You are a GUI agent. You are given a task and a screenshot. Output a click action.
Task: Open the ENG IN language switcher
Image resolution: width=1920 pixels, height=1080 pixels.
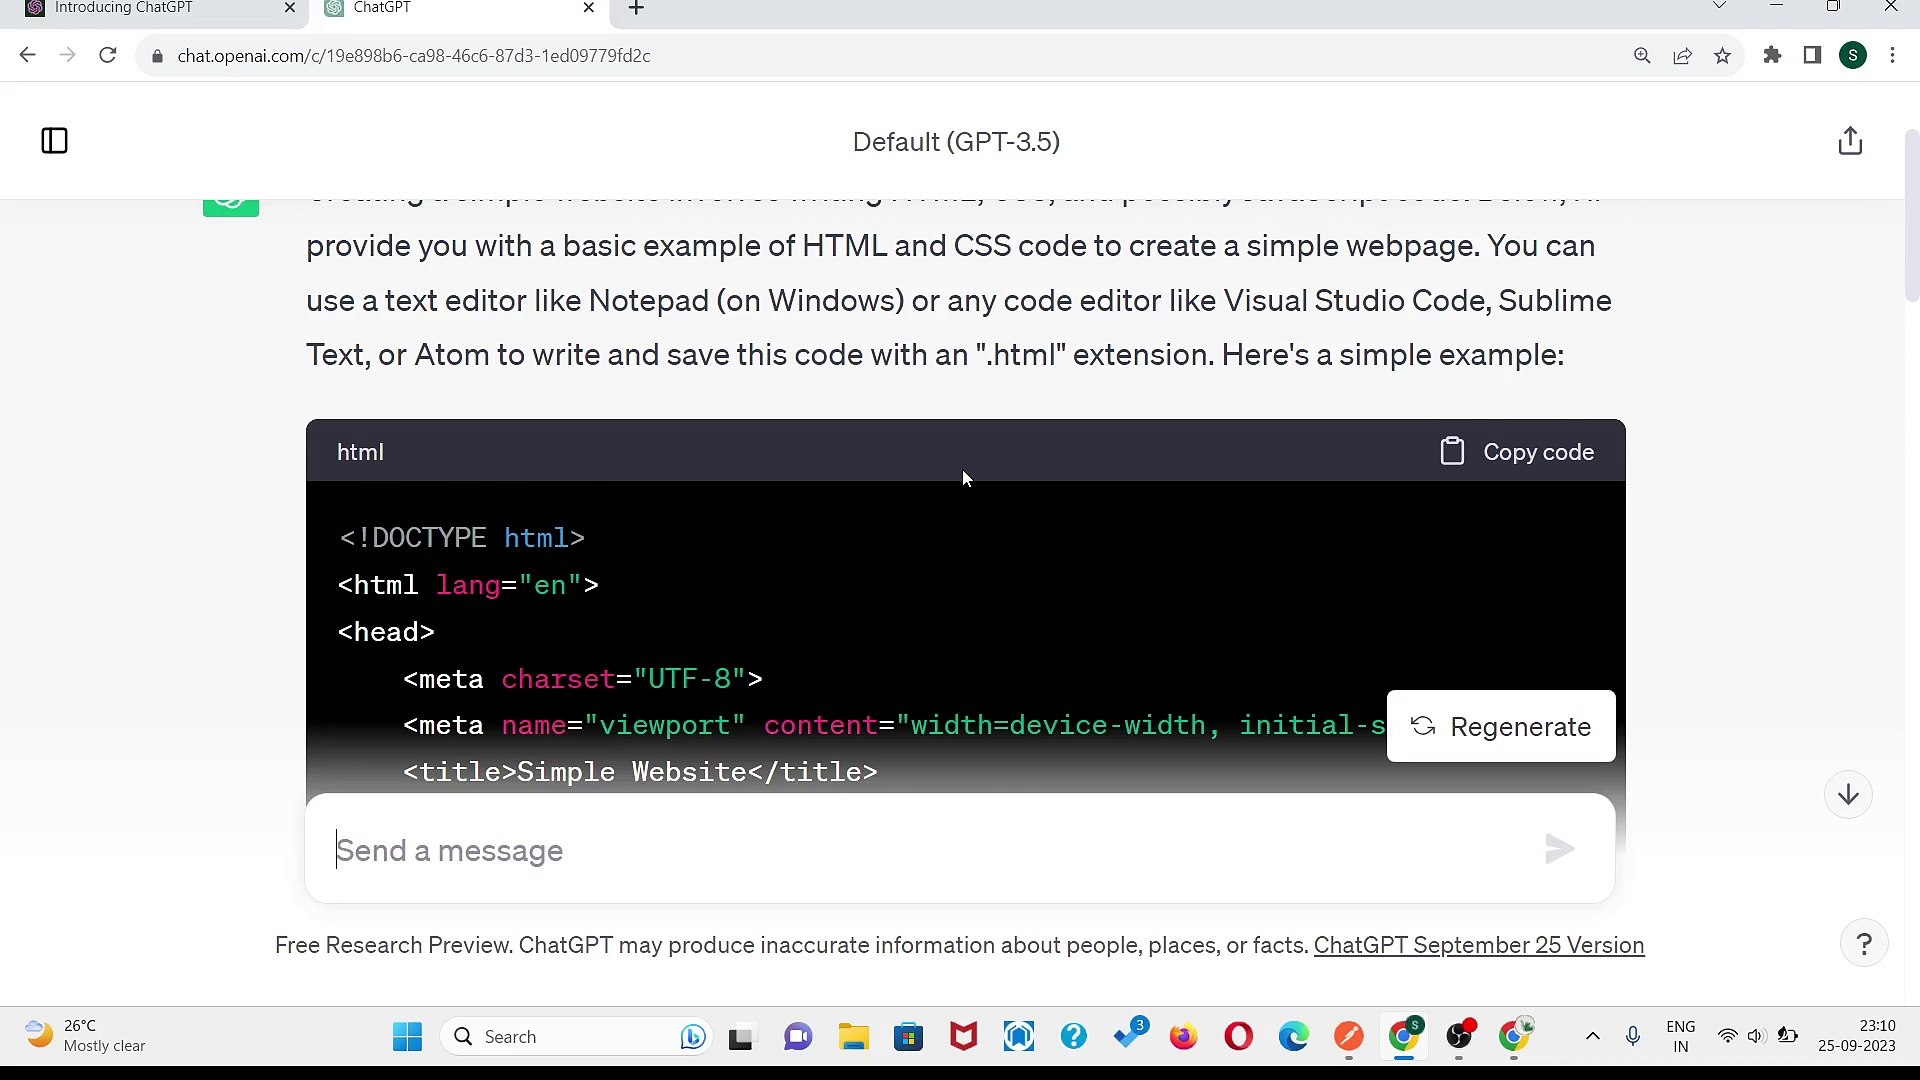(x=1680, y=1036)
